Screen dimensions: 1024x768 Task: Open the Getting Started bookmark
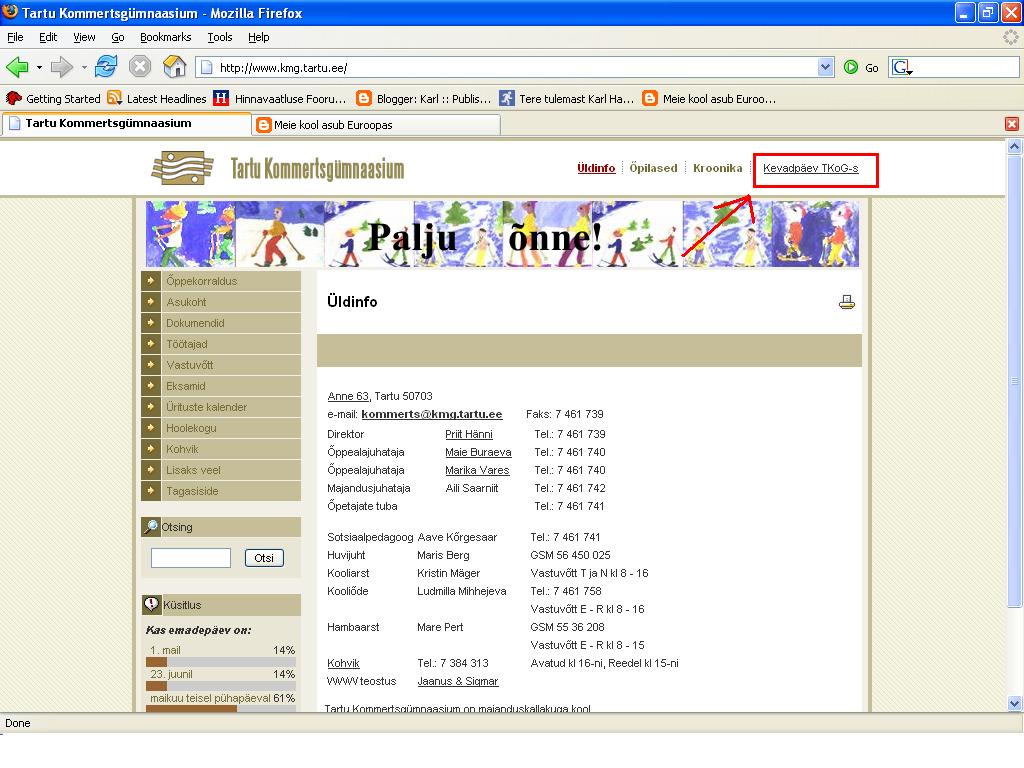(54, 99)
